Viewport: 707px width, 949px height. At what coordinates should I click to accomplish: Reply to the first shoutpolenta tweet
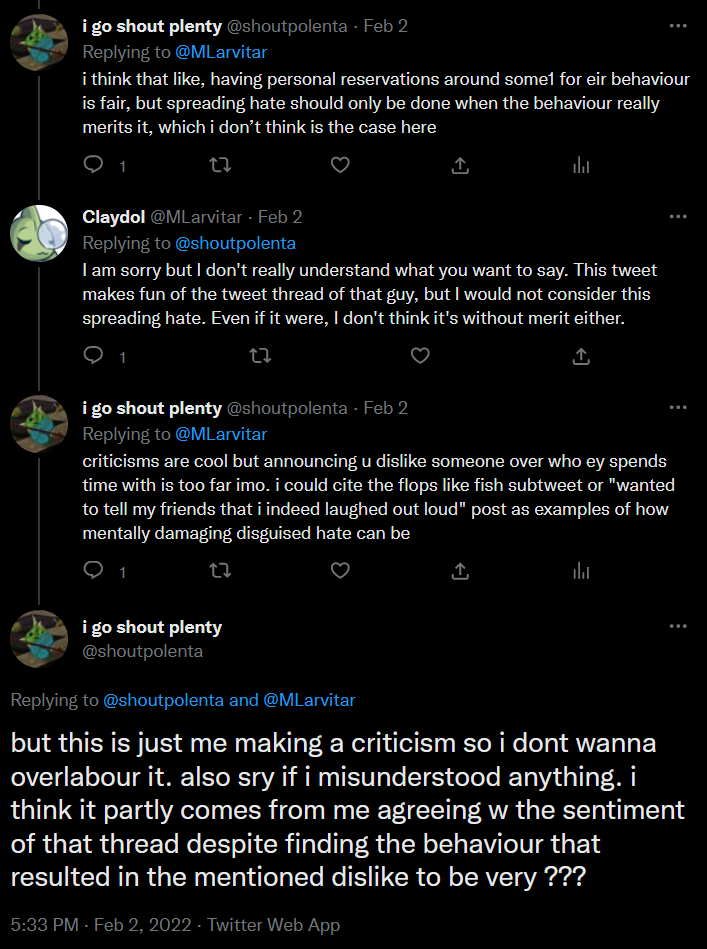[94, 165]
